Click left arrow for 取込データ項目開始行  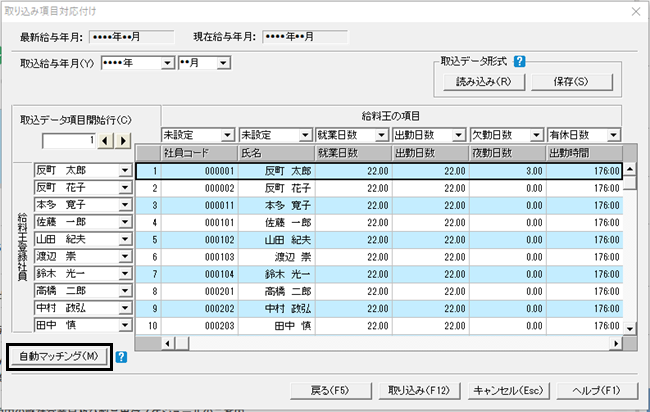(x=105, y=141)
